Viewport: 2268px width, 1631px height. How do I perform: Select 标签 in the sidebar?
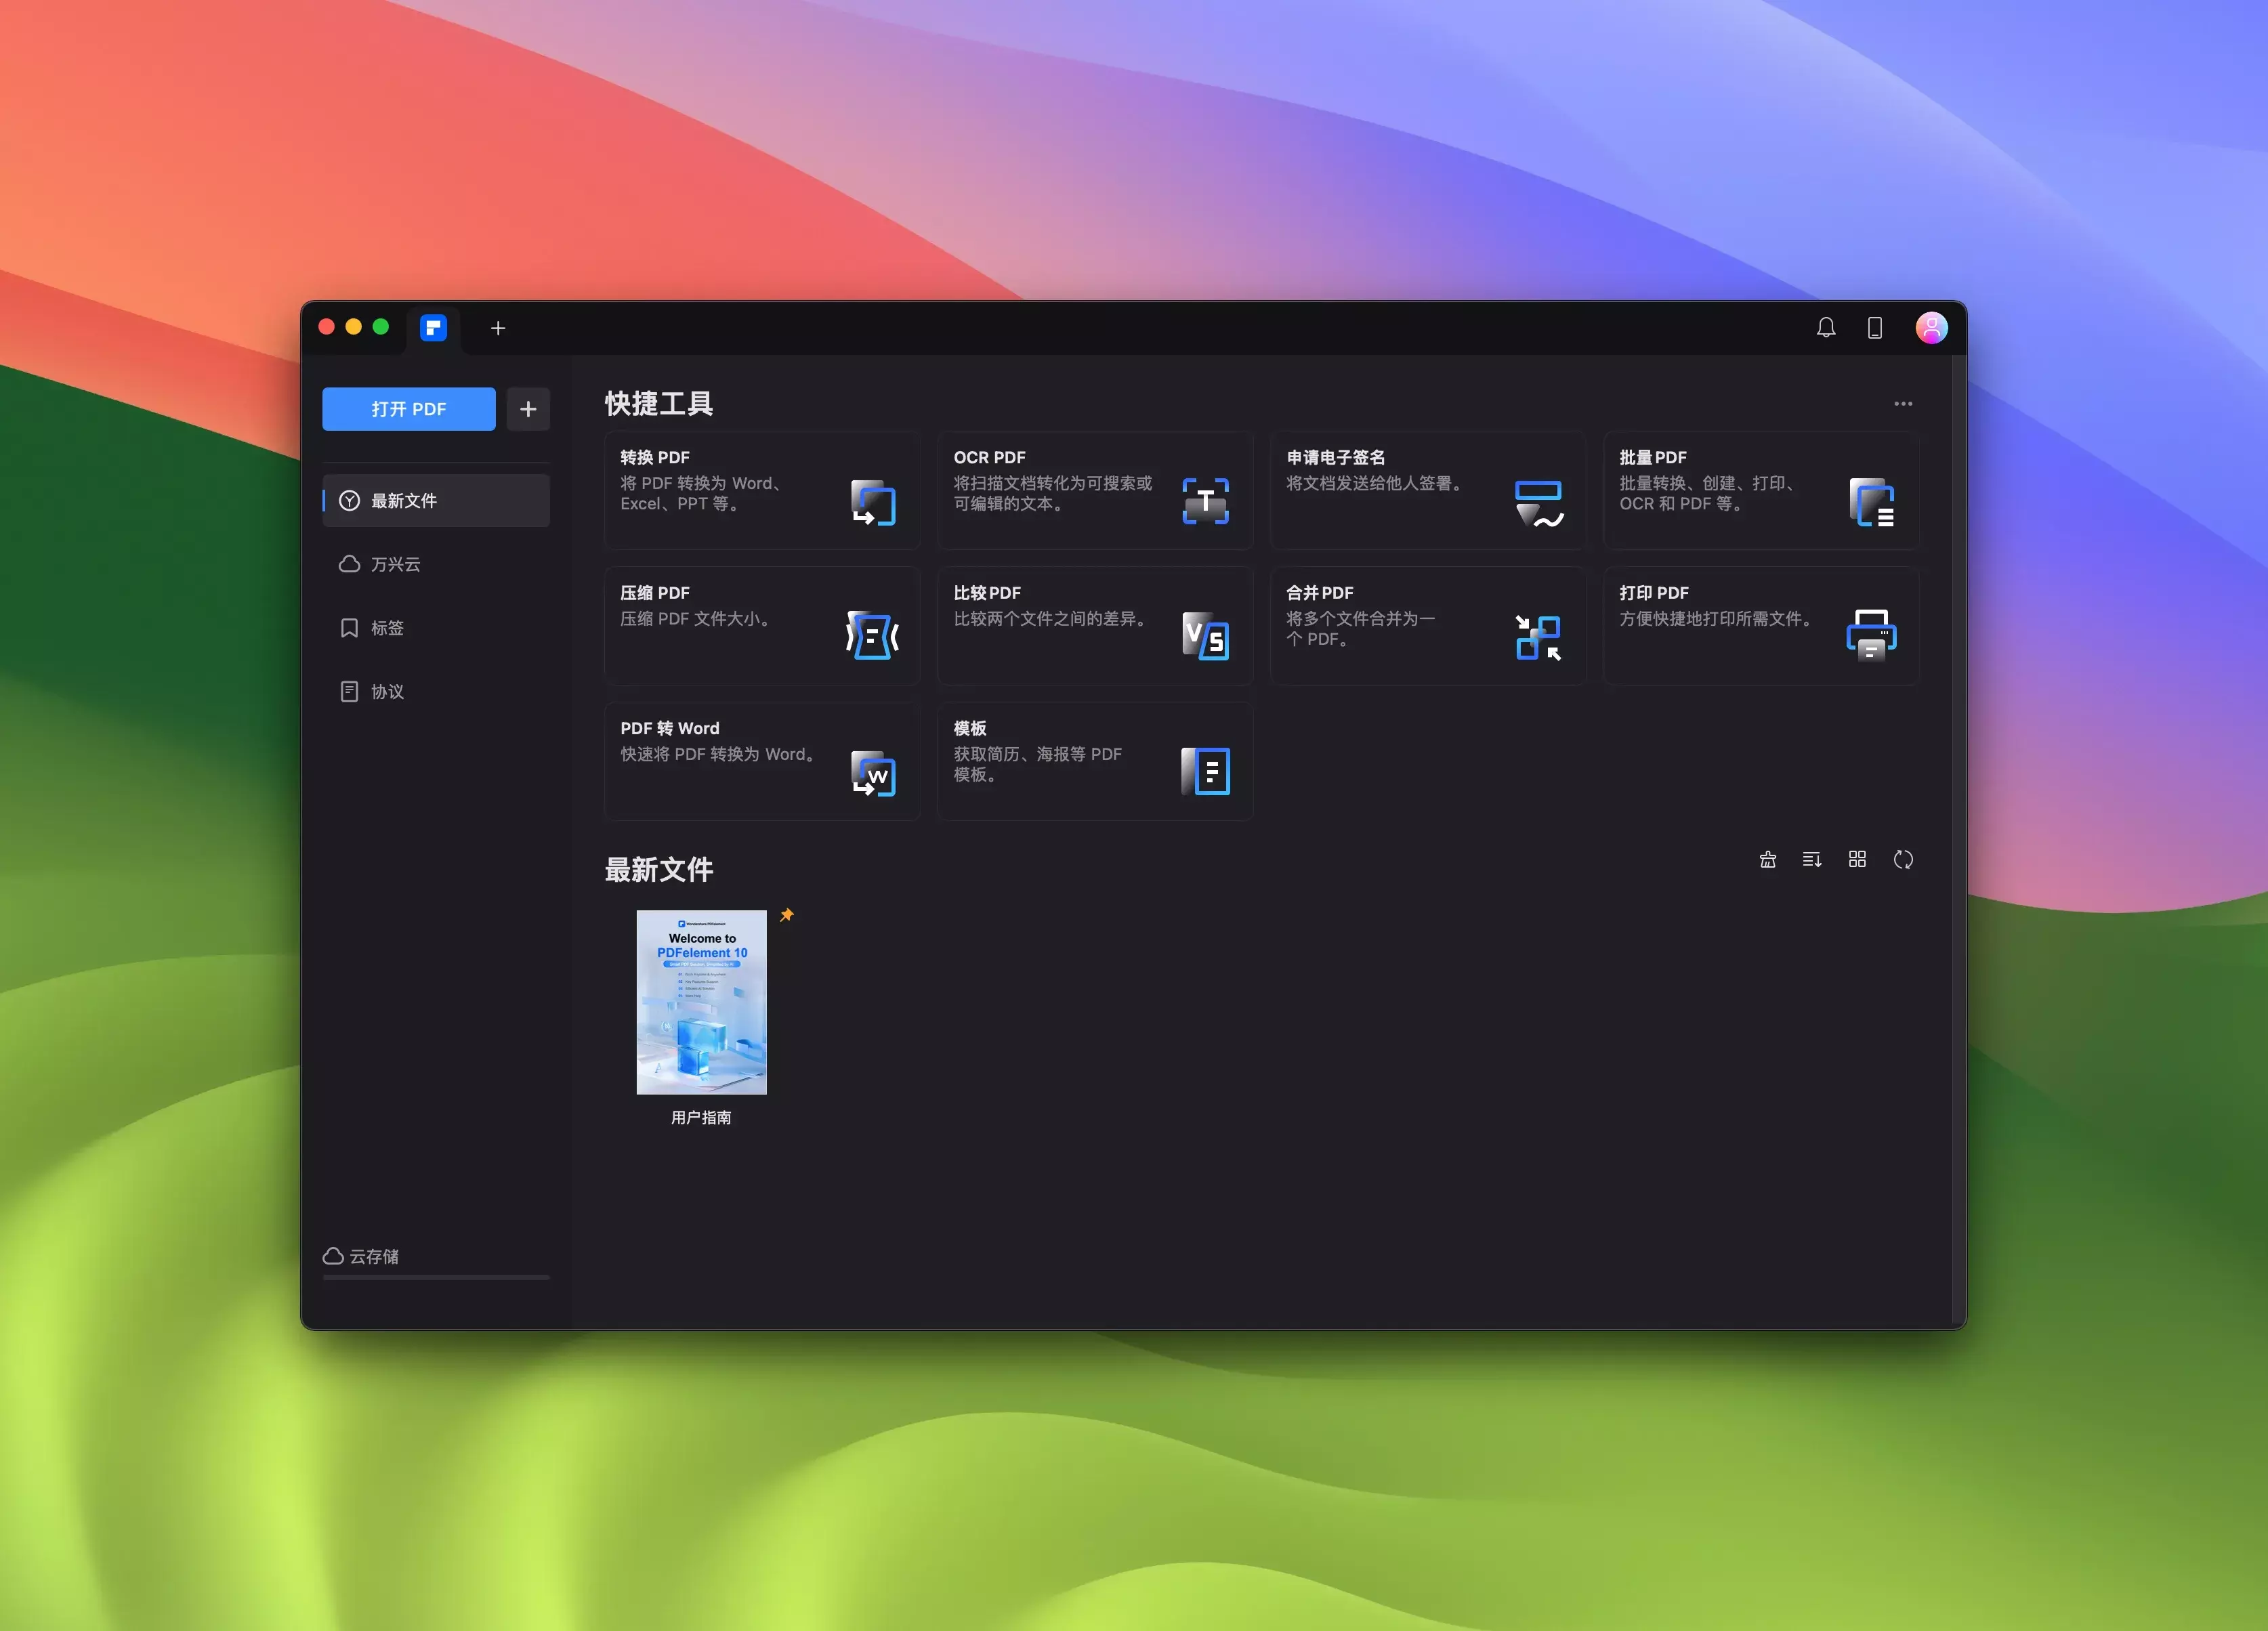pos(387,628)
